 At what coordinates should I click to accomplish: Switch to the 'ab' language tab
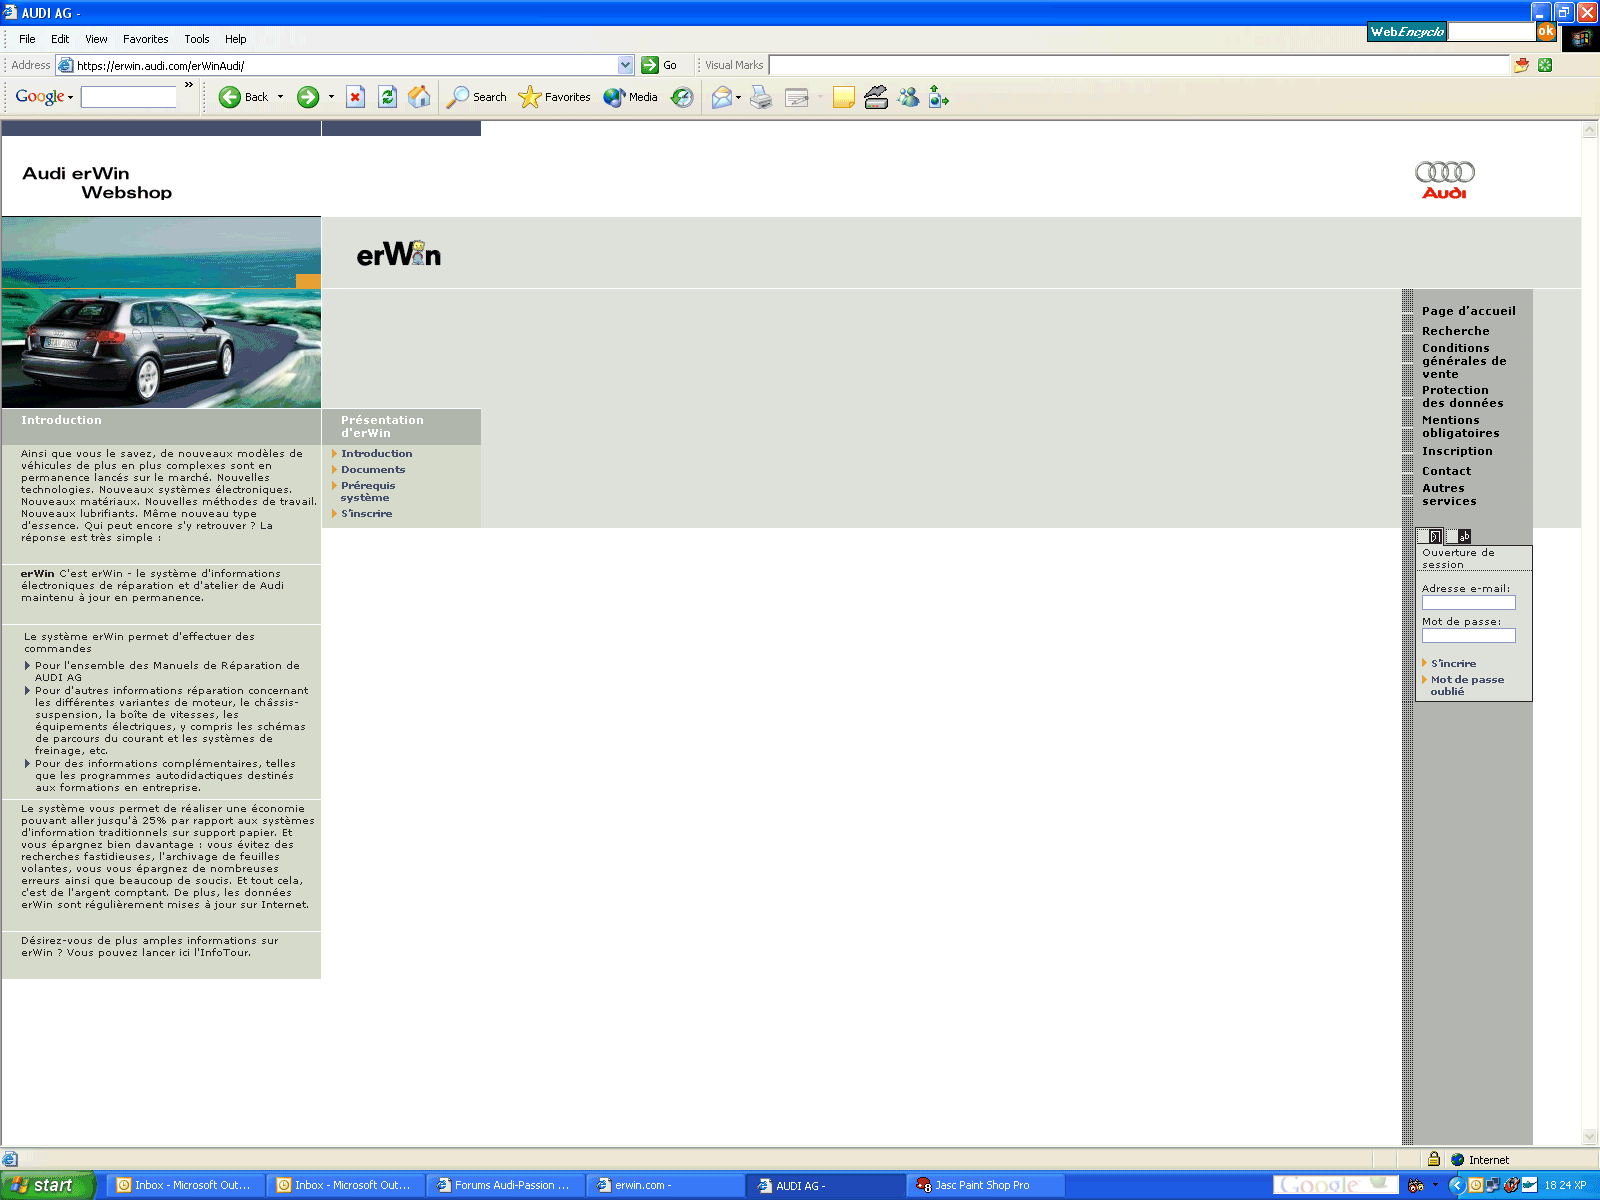tap(1464, 537)
